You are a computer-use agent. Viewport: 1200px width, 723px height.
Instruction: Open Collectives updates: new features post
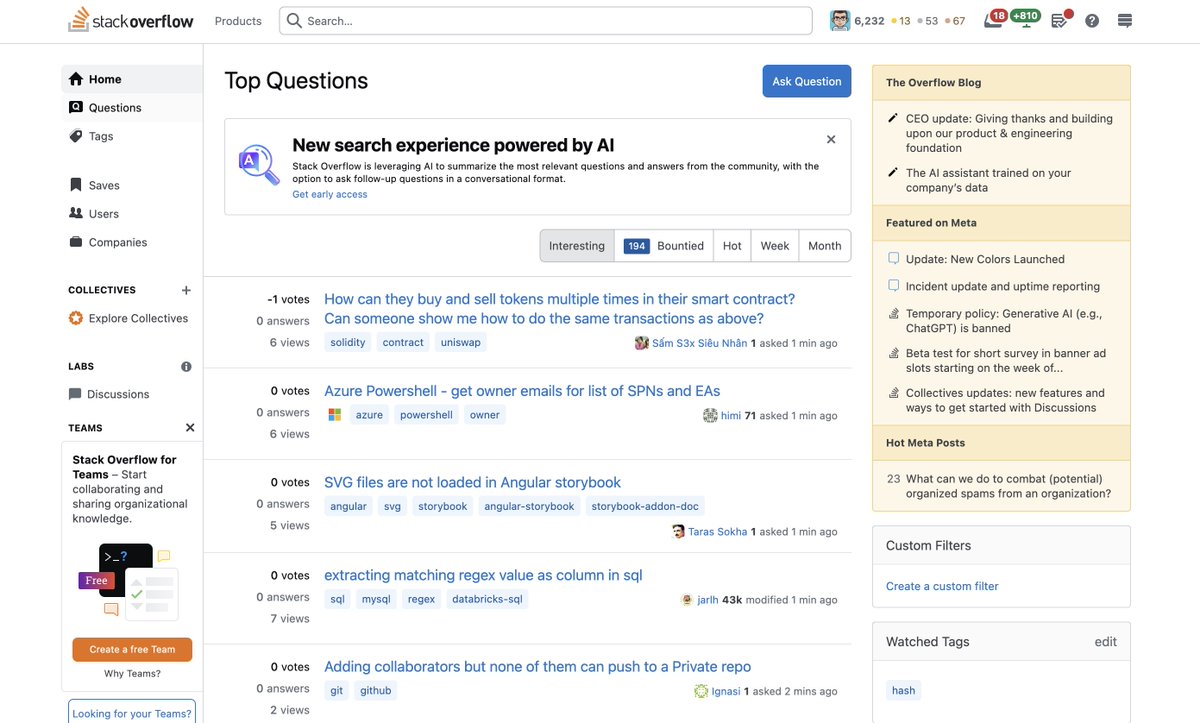pyautogui.click(x=1005, y=400)
